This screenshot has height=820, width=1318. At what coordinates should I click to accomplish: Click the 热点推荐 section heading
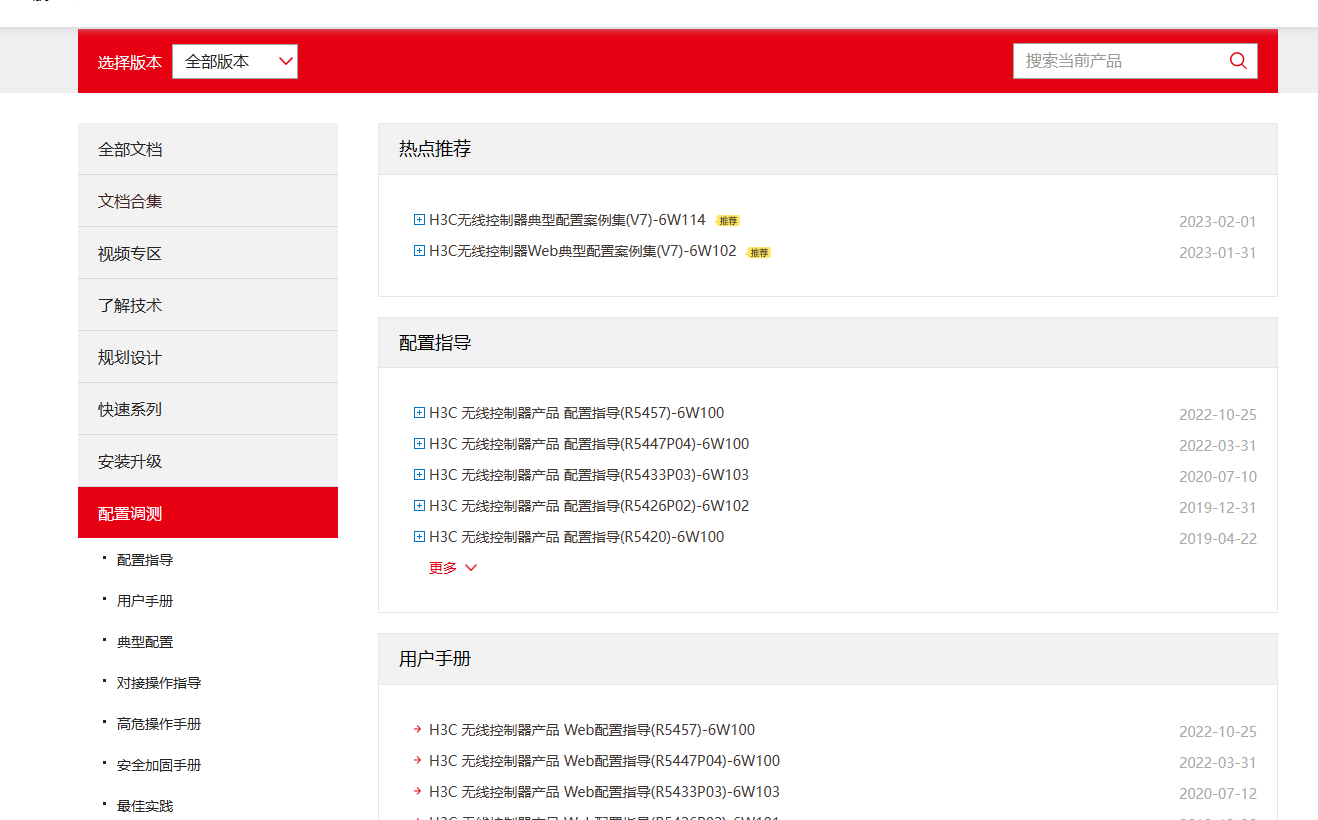435,149
